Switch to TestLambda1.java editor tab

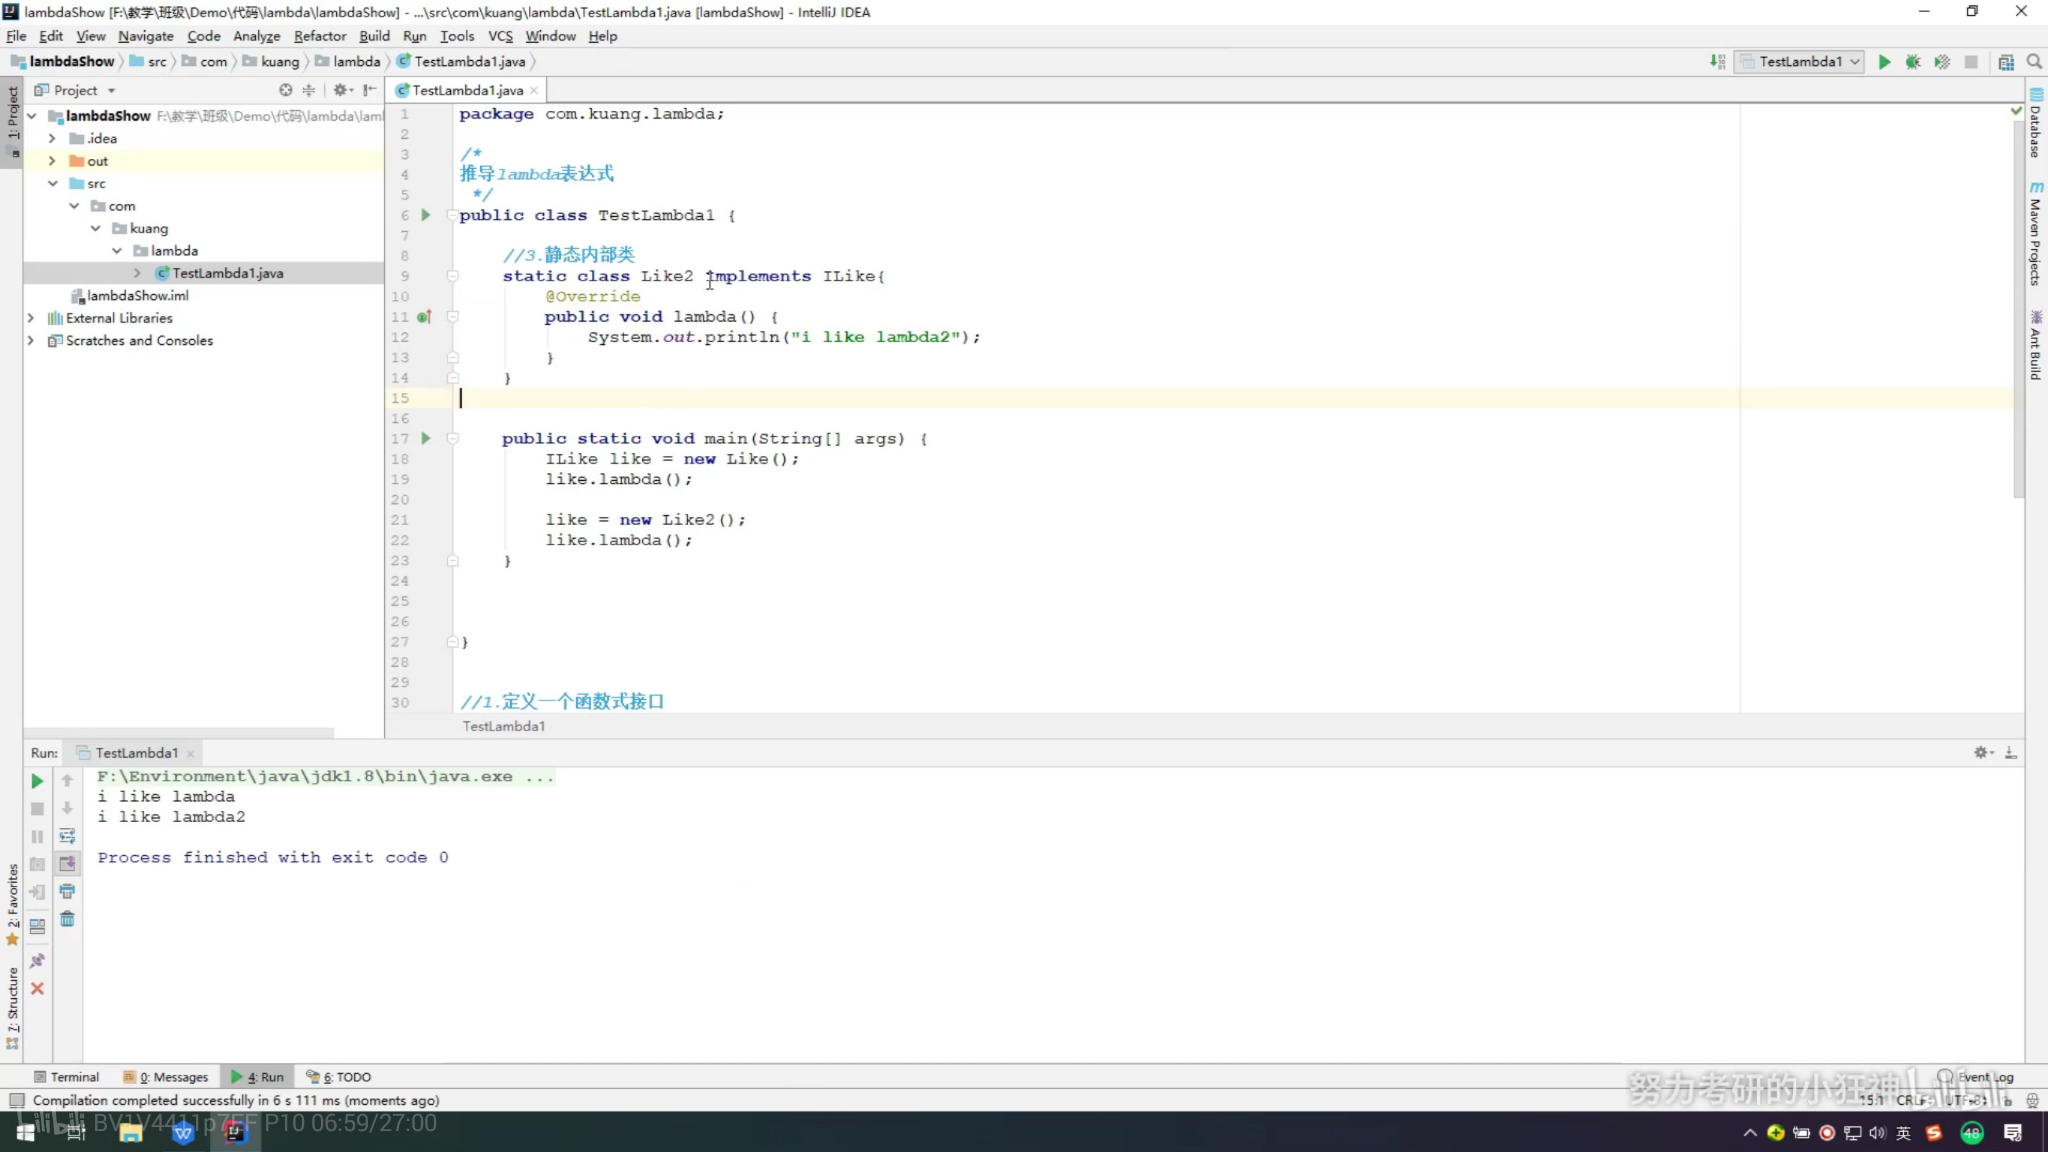[467, 90]
